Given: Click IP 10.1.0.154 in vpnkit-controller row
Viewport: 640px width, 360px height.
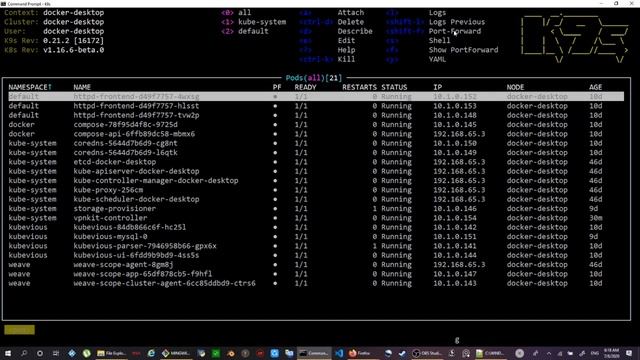Looking at the screenshot, I should point(455,218).
